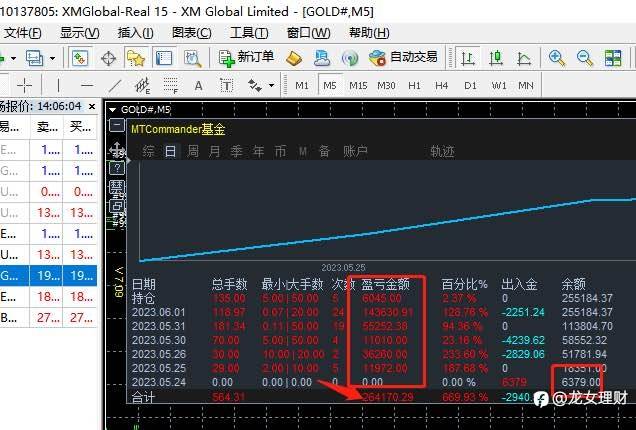The image size is (636, 430).
Task: Click the 255184.37 balance for 2023.06.01
Action: coord(587,312)
